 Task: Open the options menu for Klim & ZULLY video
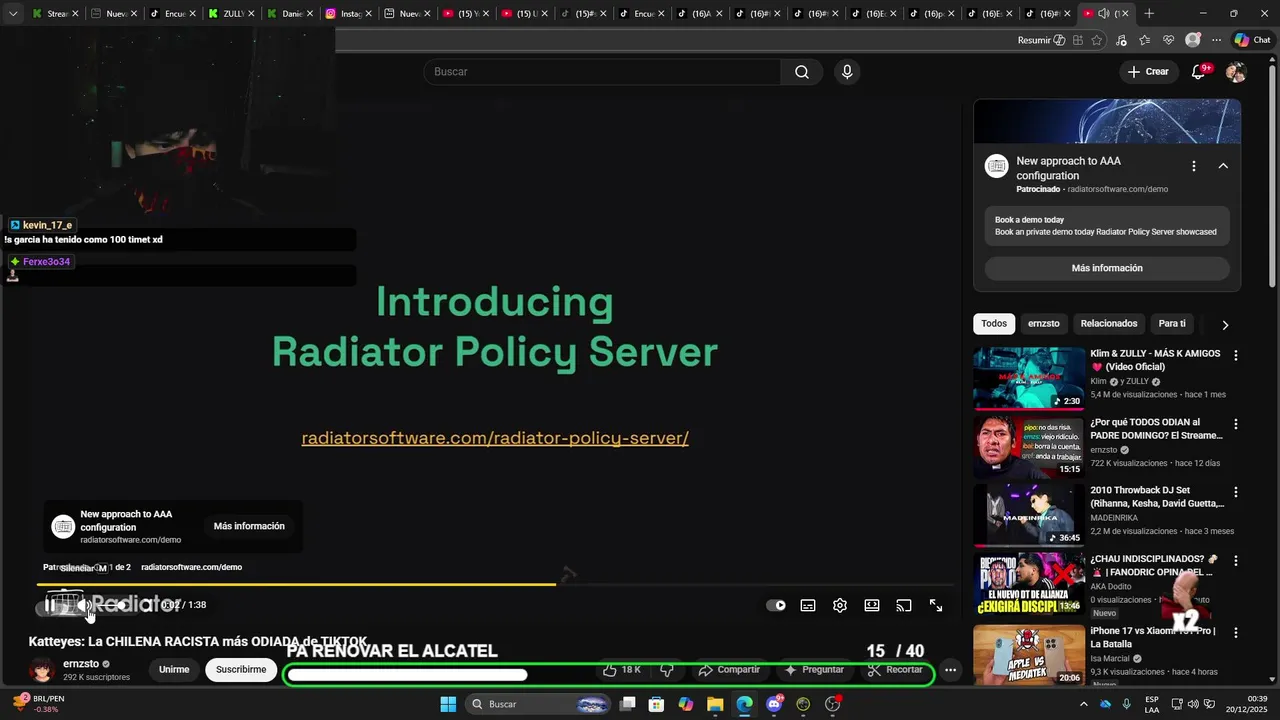click(x=1236, y=356)
